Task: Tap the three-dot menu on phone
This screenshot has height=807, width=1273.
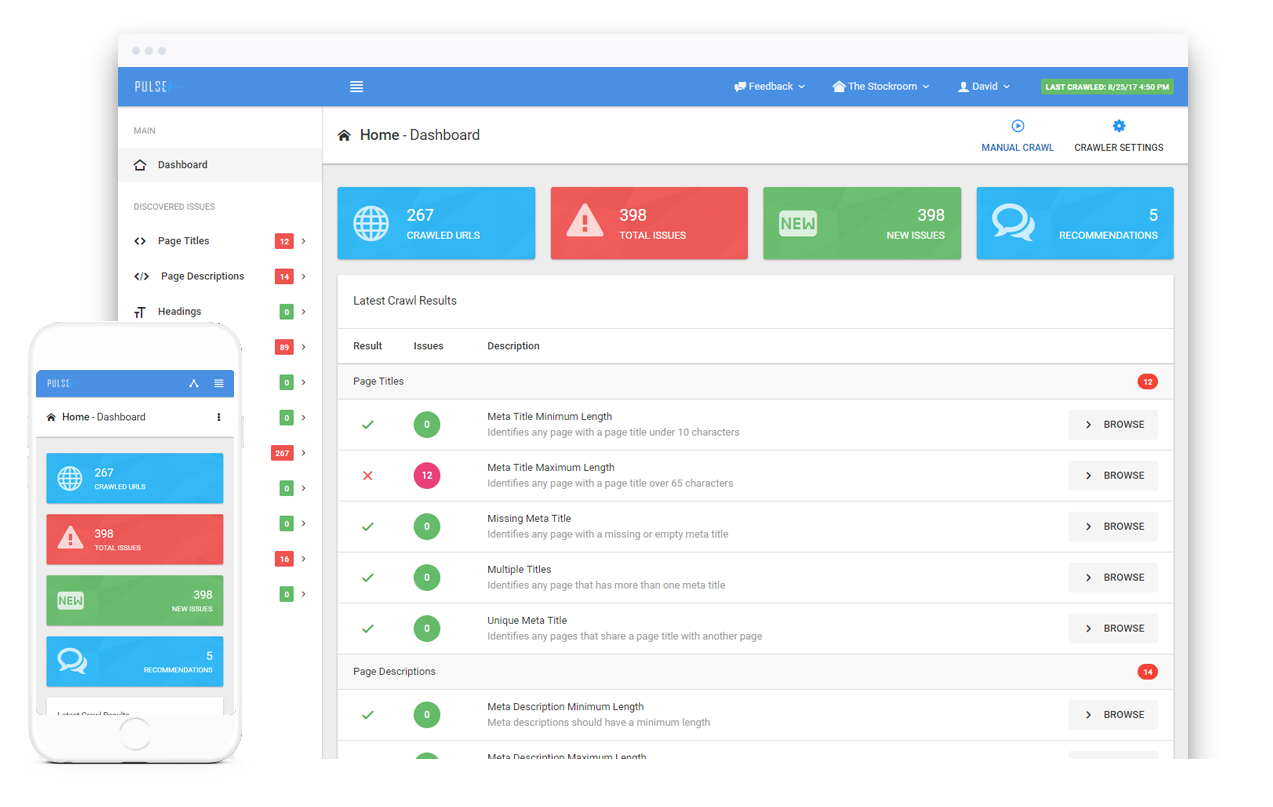Action: coord(219,417)
